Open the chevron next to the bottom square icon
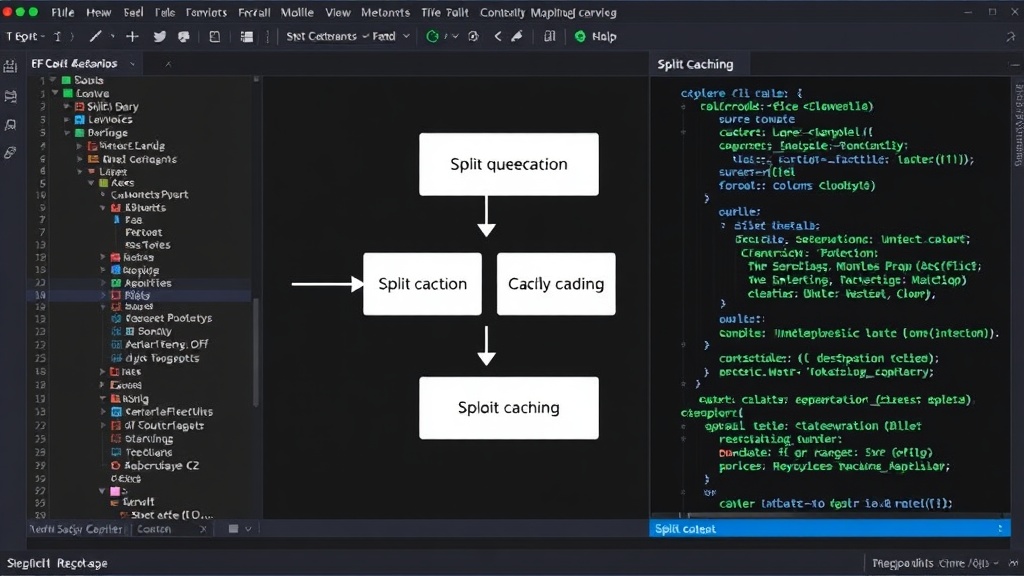 coord(248,529)
